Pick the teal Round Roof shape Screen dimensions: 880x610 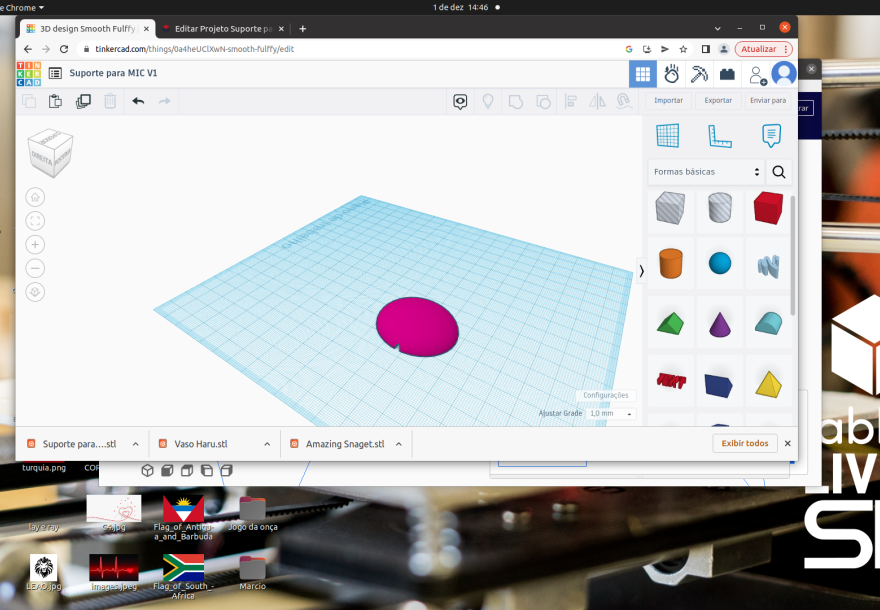click(x=768, y=323)
